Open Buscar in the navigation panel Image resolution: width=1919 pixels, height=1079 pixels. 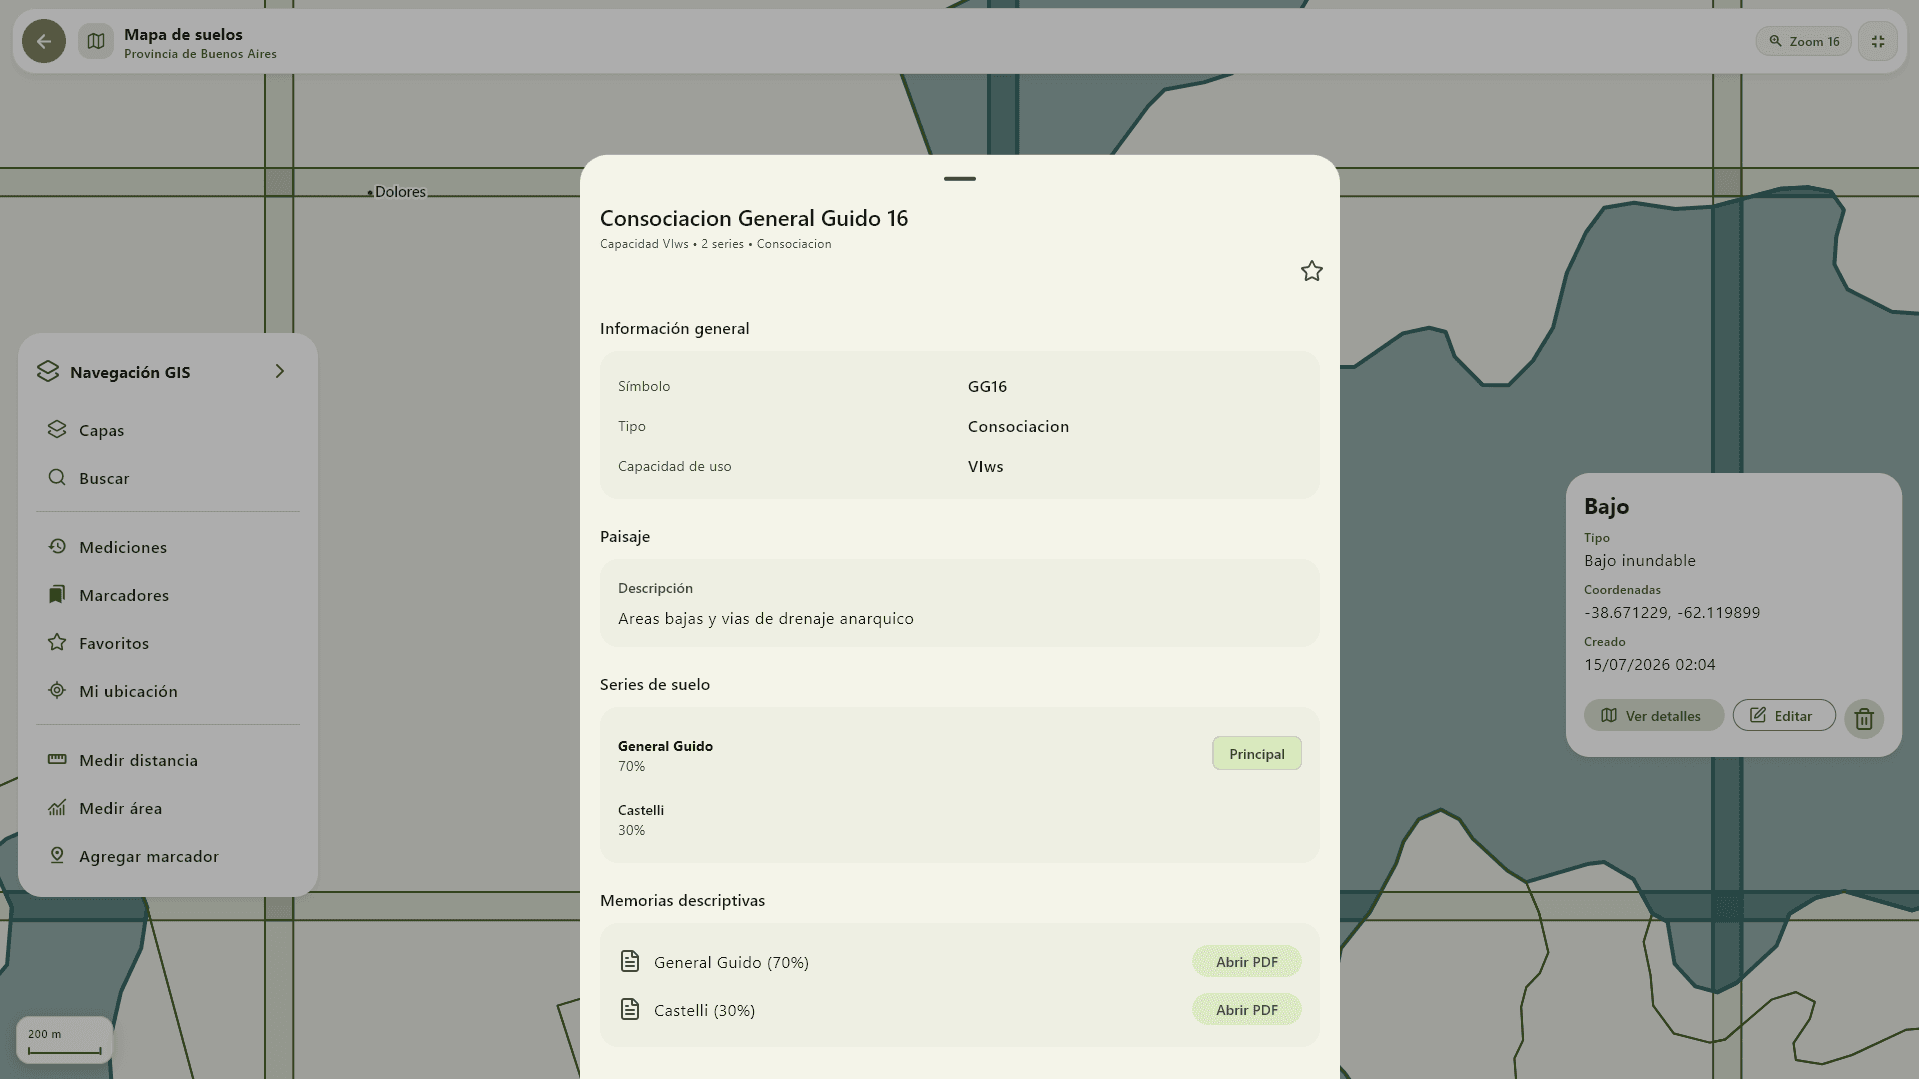click(168, 478)
